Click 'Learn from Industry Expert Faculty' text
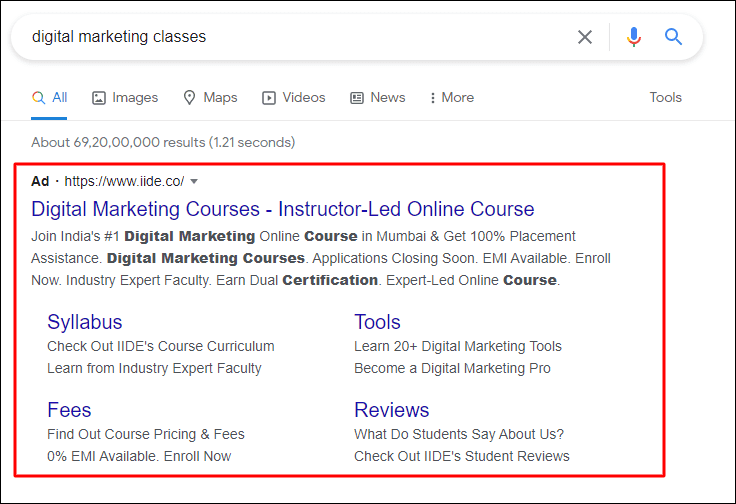The width and height of the screenshot is (736, 504). (154, 368)
